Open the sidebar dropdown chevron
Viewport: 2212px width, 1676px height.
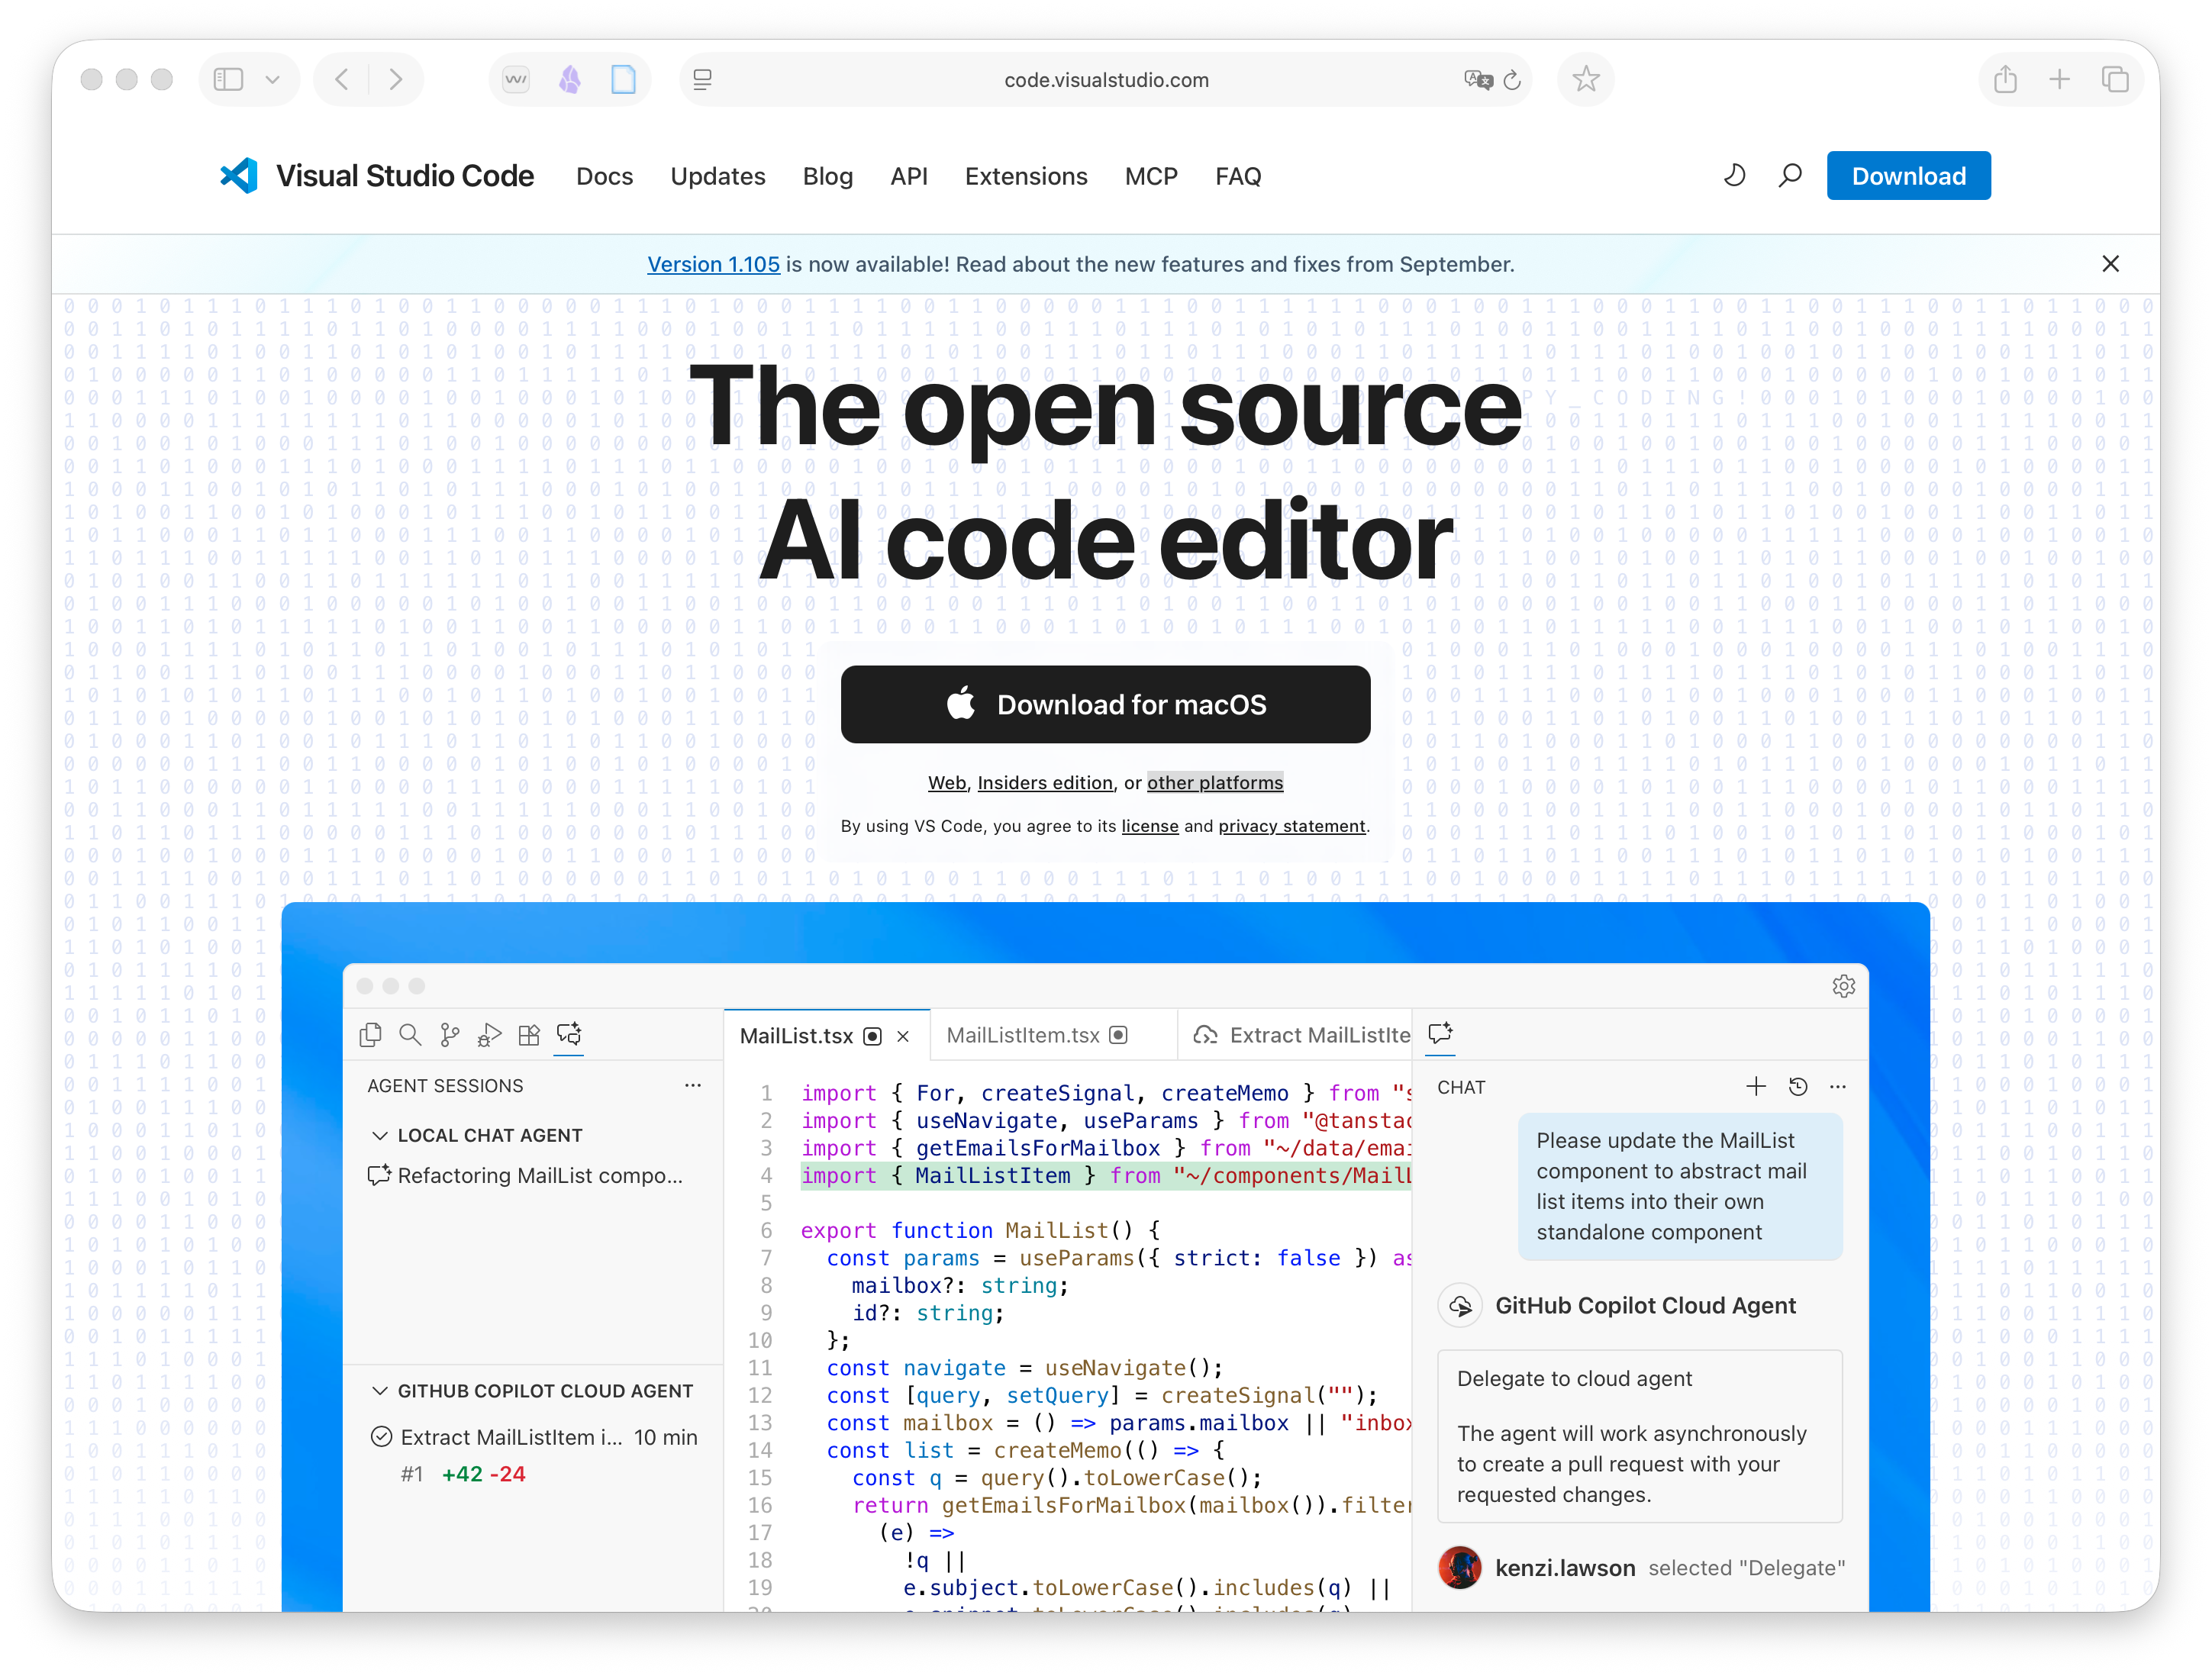coord(272,80)
